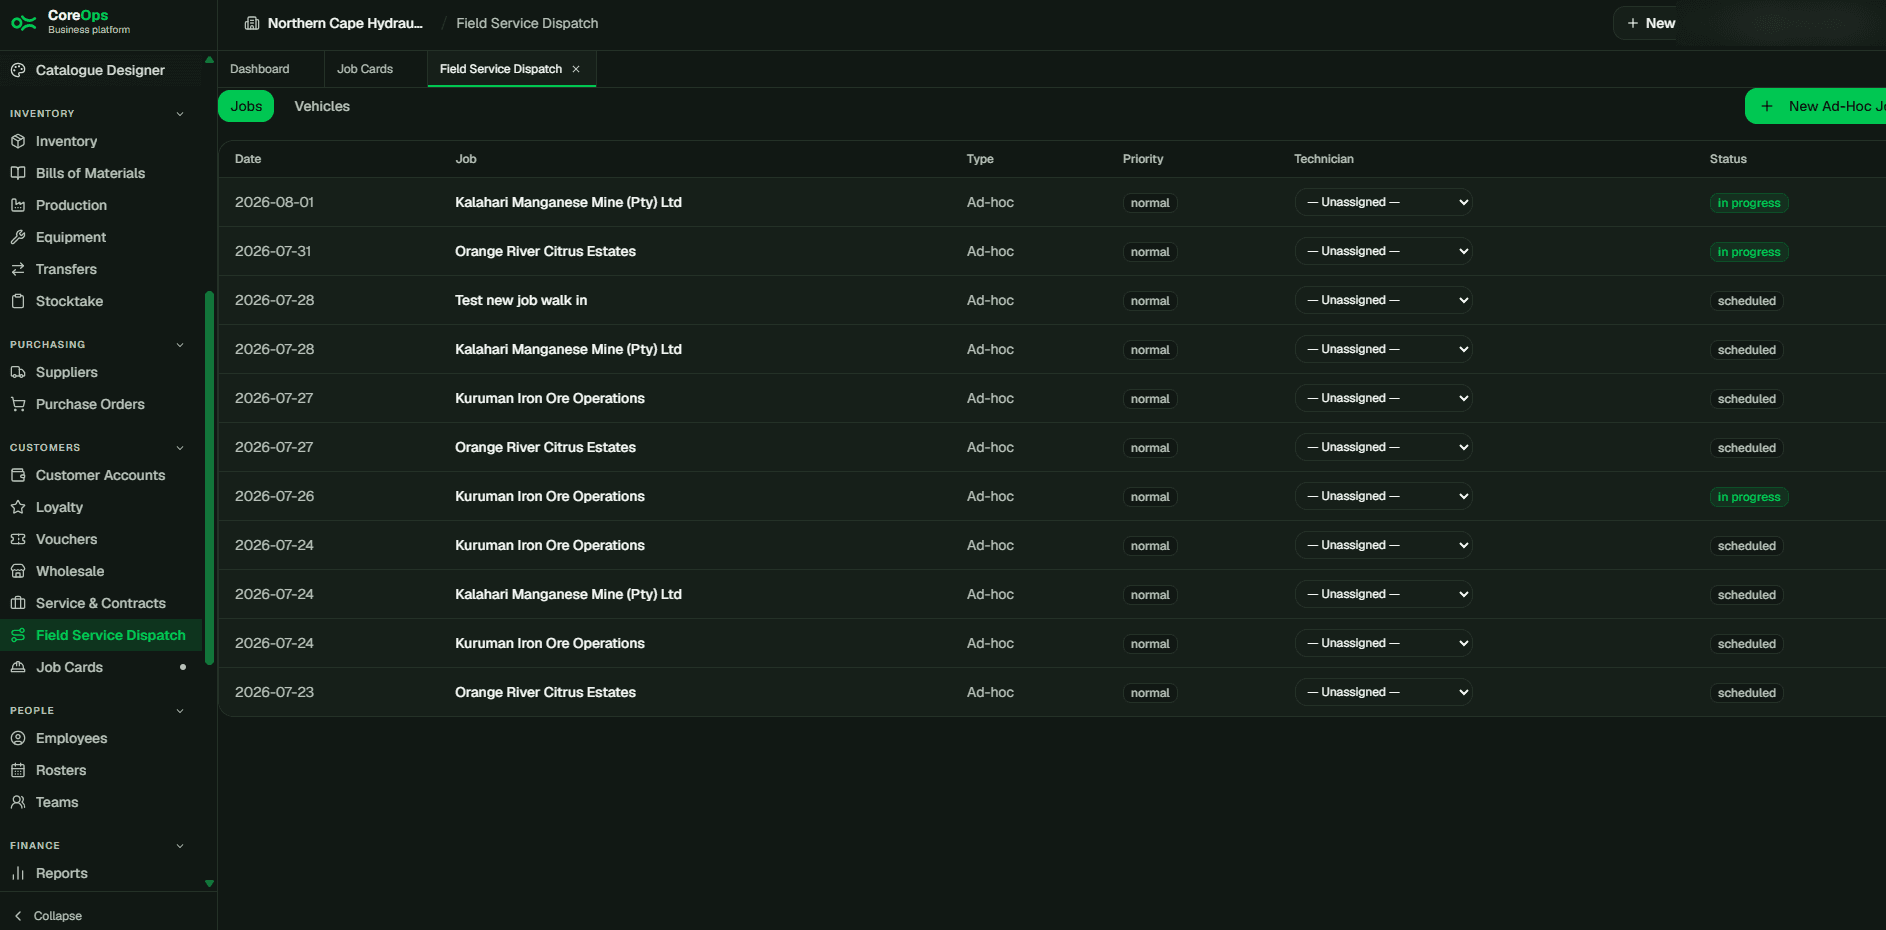Click the Rosters calendar icon

click(x=18, y=770)
